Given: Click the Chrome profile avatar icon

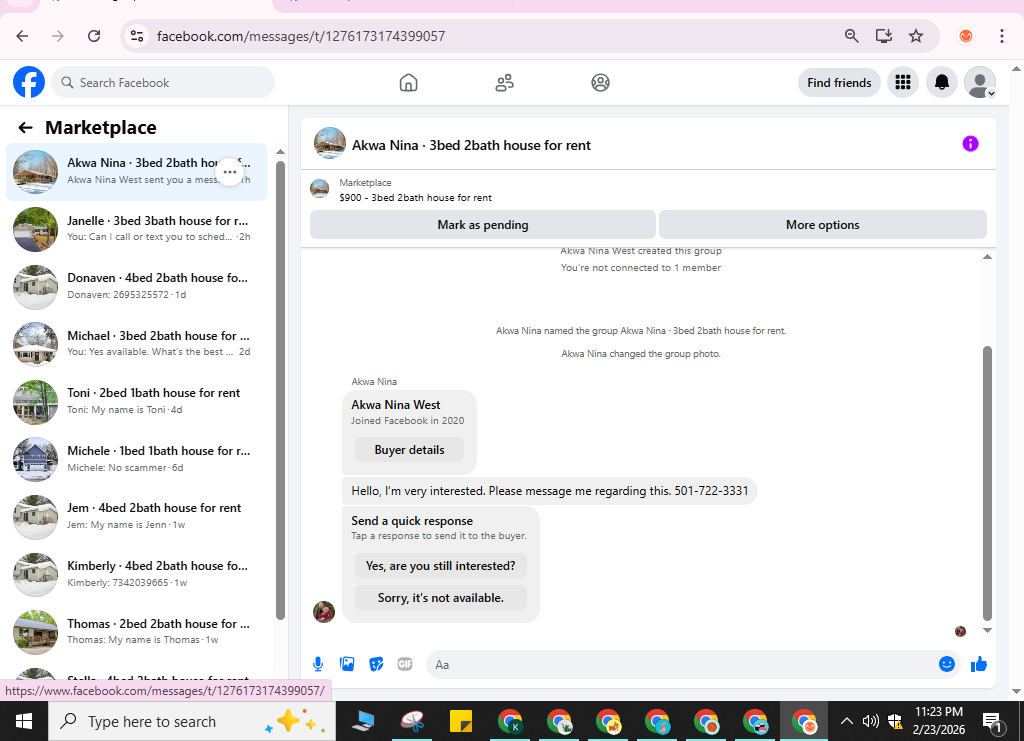Looking at the screenshot, I should pos(966,36).
